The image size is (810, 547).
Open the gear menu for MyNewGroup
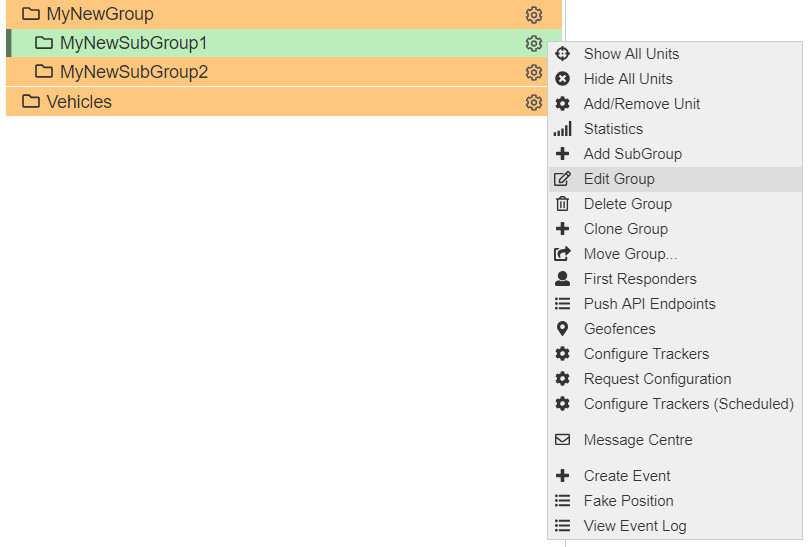tap(534, 14)
